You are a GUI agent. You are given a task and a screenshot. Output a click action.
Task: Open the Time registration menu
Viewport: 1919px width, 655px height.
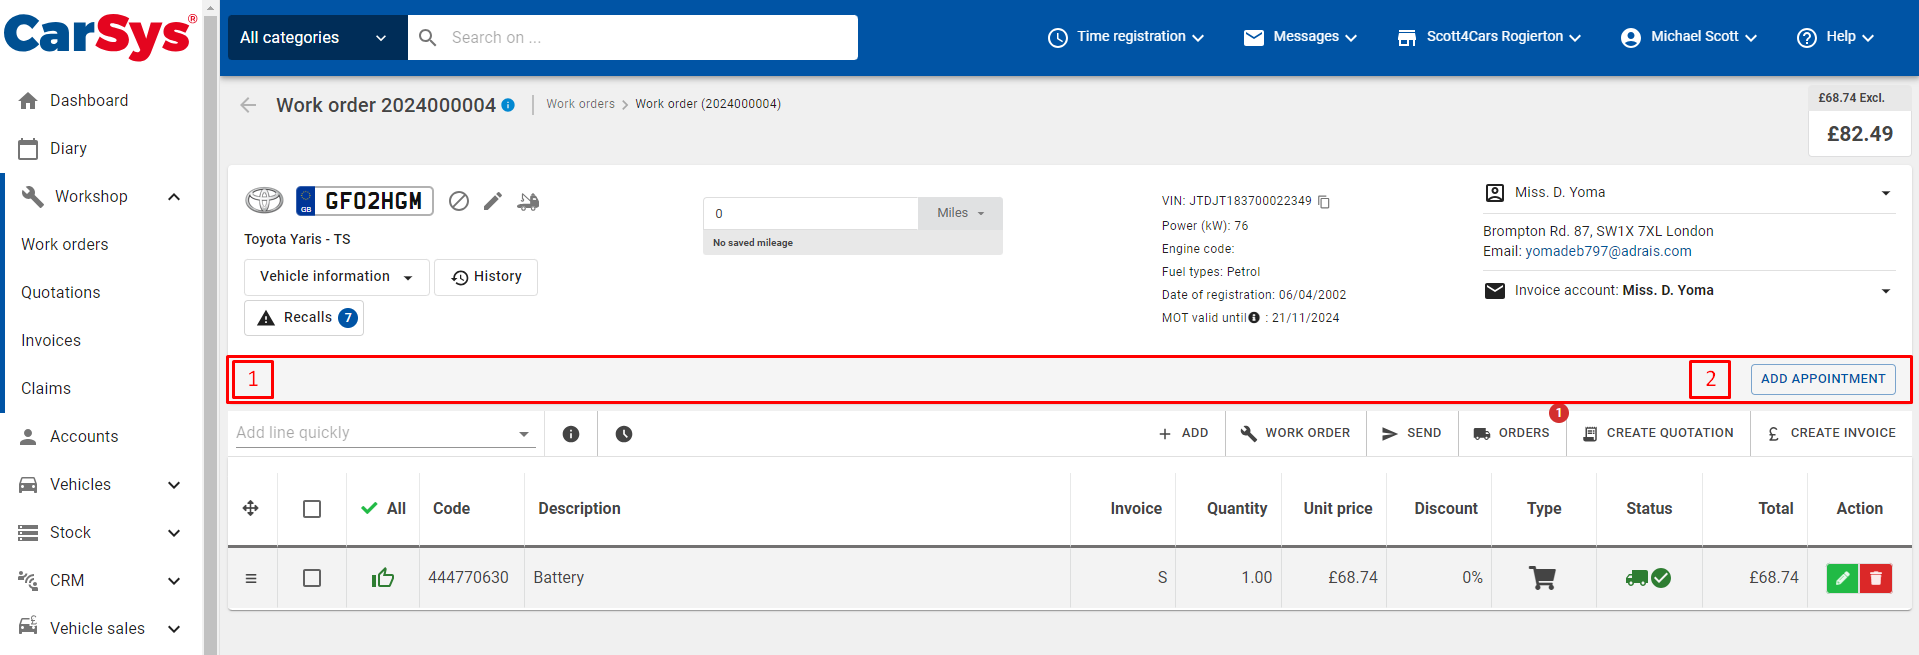tap(1125, 37)
